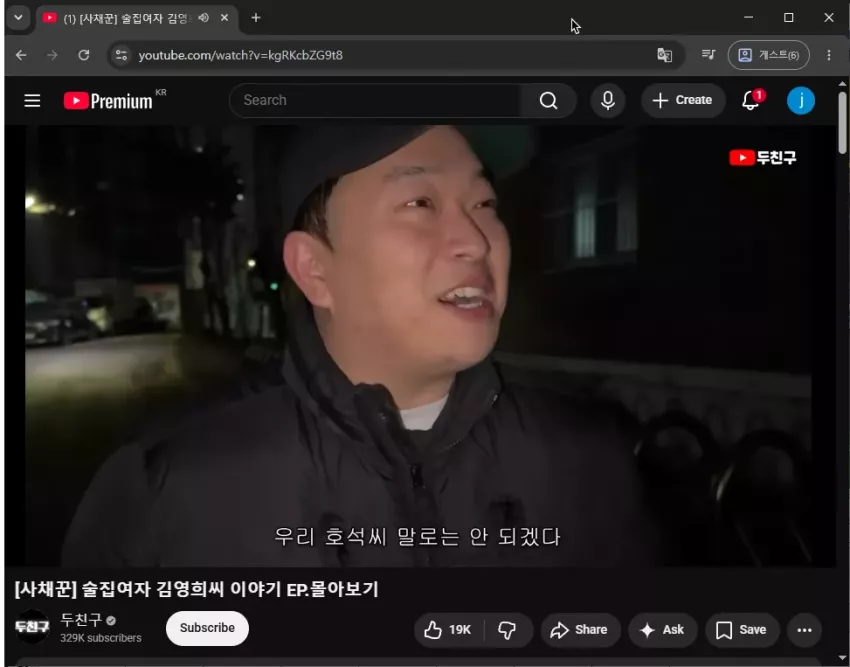
Task: Dislike the video with thumbs down
Action: [x=507, y=630]
